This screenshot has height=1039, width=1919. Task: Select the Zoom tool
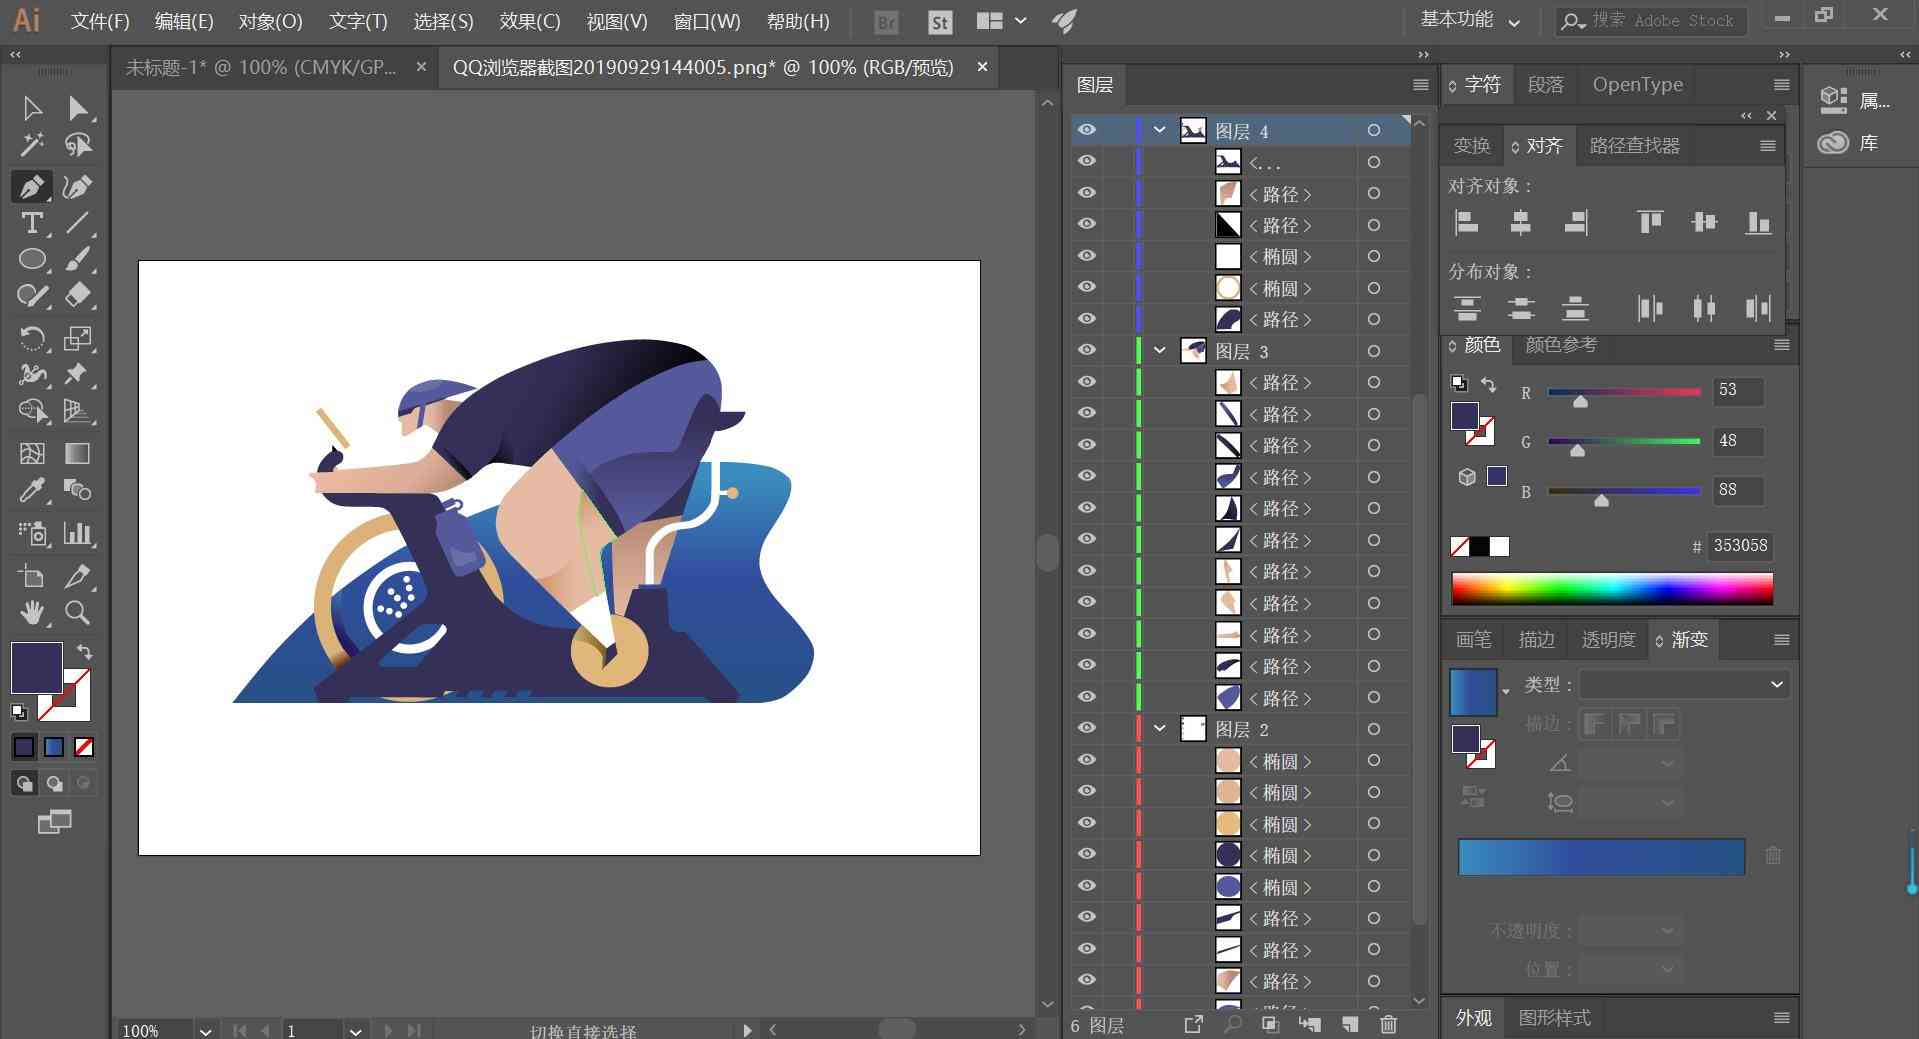(x=77, y=612)
